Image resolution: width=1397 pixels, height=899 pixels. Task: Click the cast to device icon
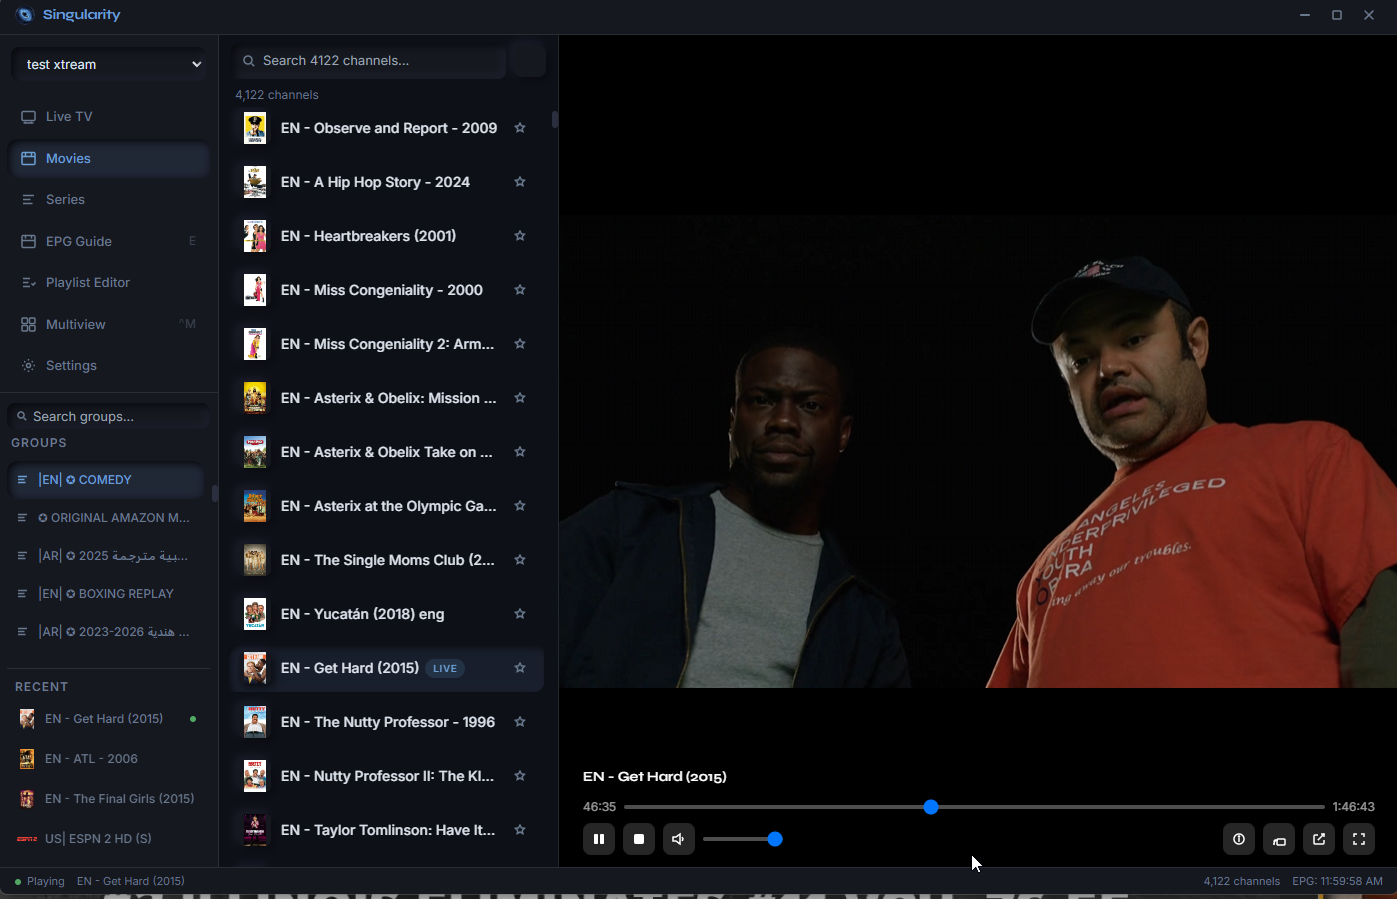click(x=1279, y=839)
